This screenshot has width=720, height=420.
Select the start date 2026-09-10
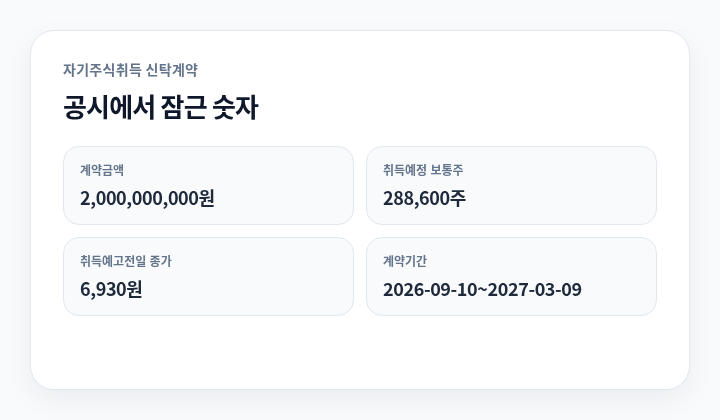[x=431, y=290]
